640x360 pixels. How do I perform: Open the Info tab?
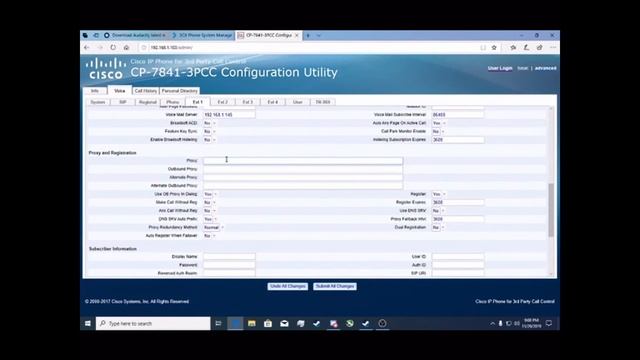coord(95,91)
